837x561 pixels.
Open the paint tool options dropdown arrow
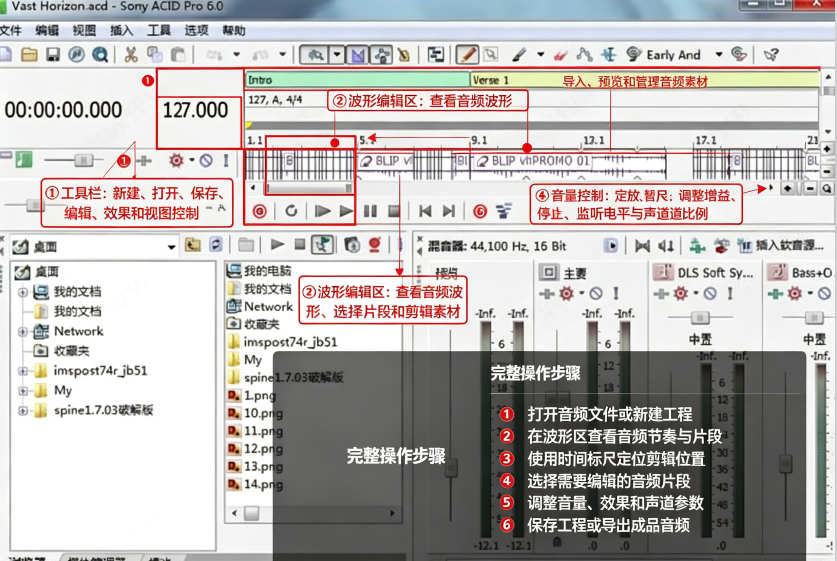pos(540,54)
